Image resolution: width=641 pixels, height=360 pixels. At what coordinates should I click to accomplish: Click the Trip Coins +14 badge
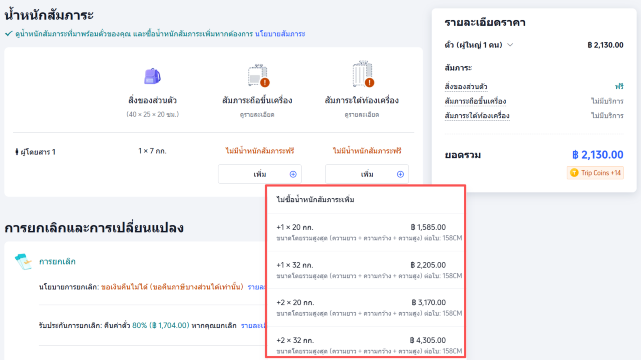(595, 173)
